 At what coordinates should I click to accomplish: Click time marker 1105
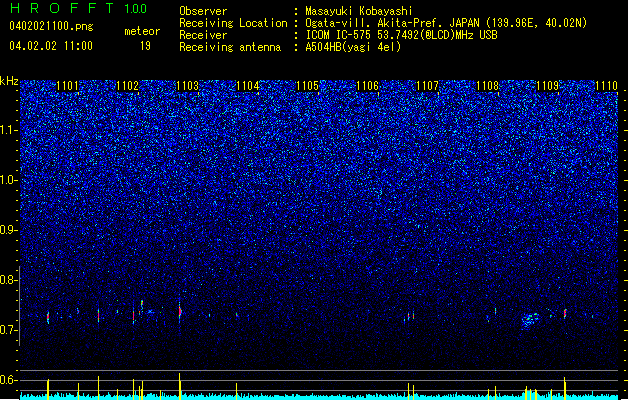click(307, 86)
